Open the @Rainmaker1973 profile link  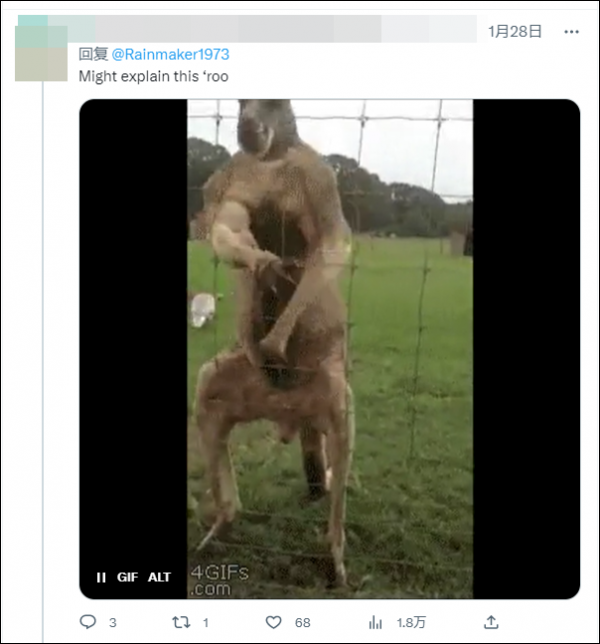tap(170, 54)
